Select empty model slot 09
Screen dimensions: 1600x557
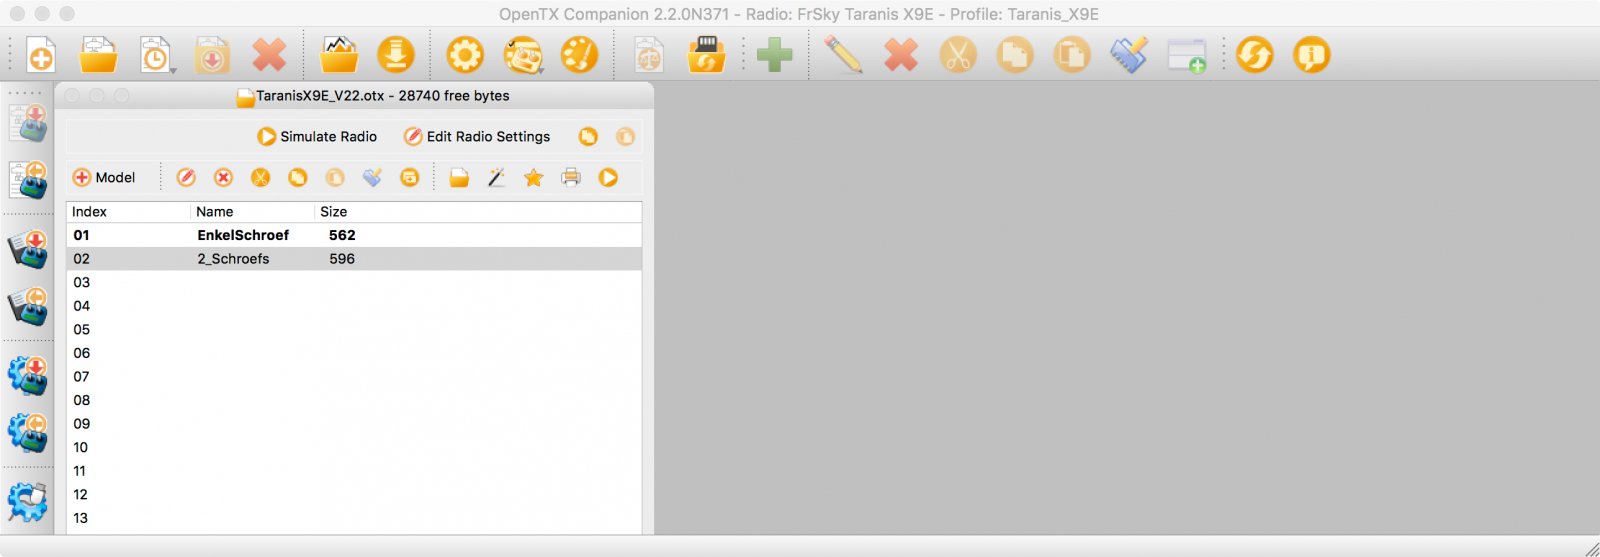coord(354,424)
